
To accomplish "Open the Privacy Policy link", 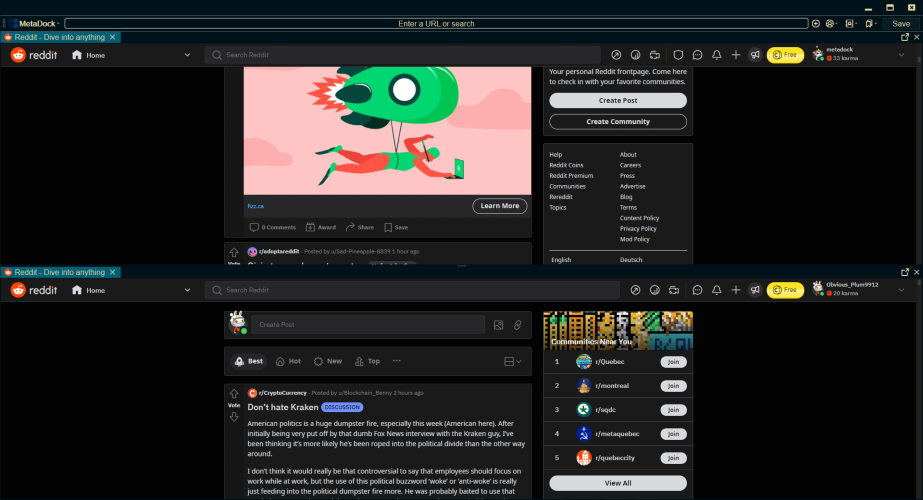I will tap(638, 229).
